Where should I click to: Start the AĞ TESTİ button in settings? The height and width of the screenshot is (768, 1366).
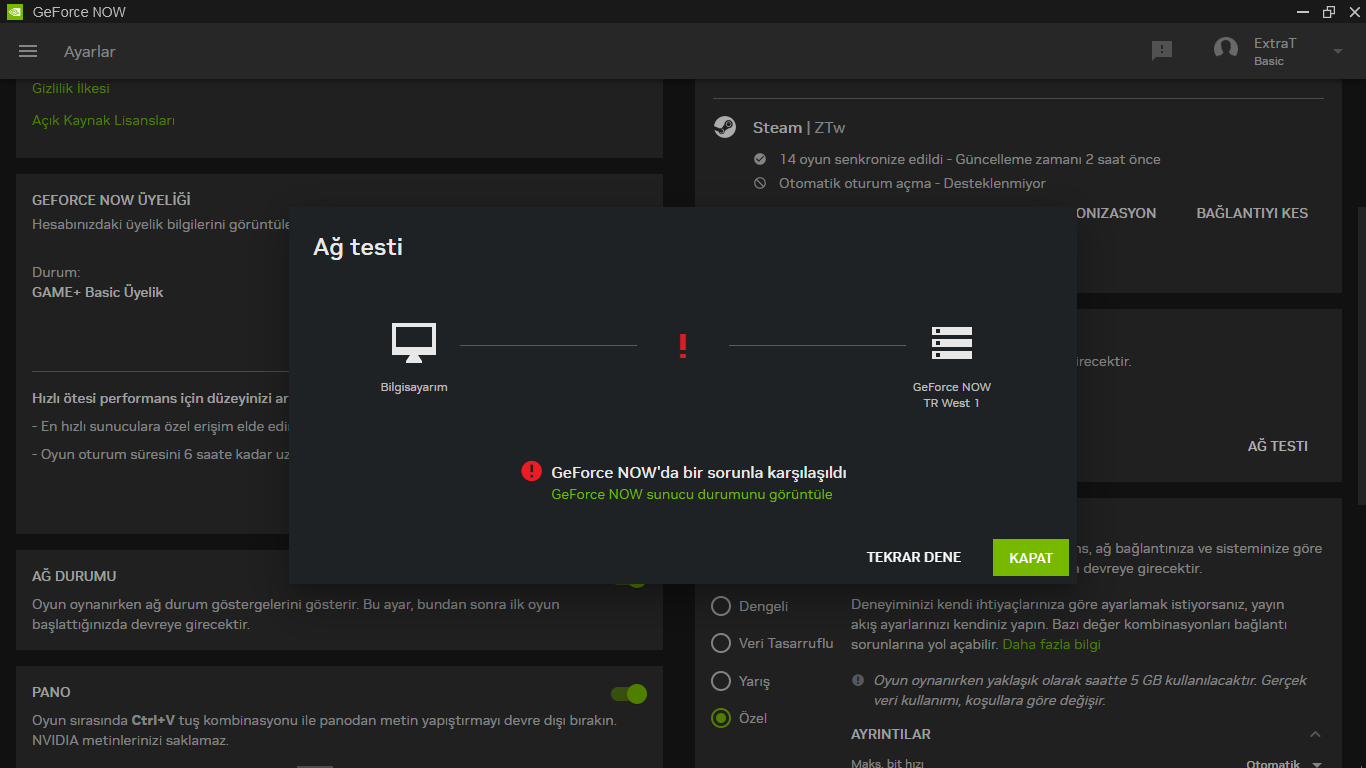coord(1278,446)
